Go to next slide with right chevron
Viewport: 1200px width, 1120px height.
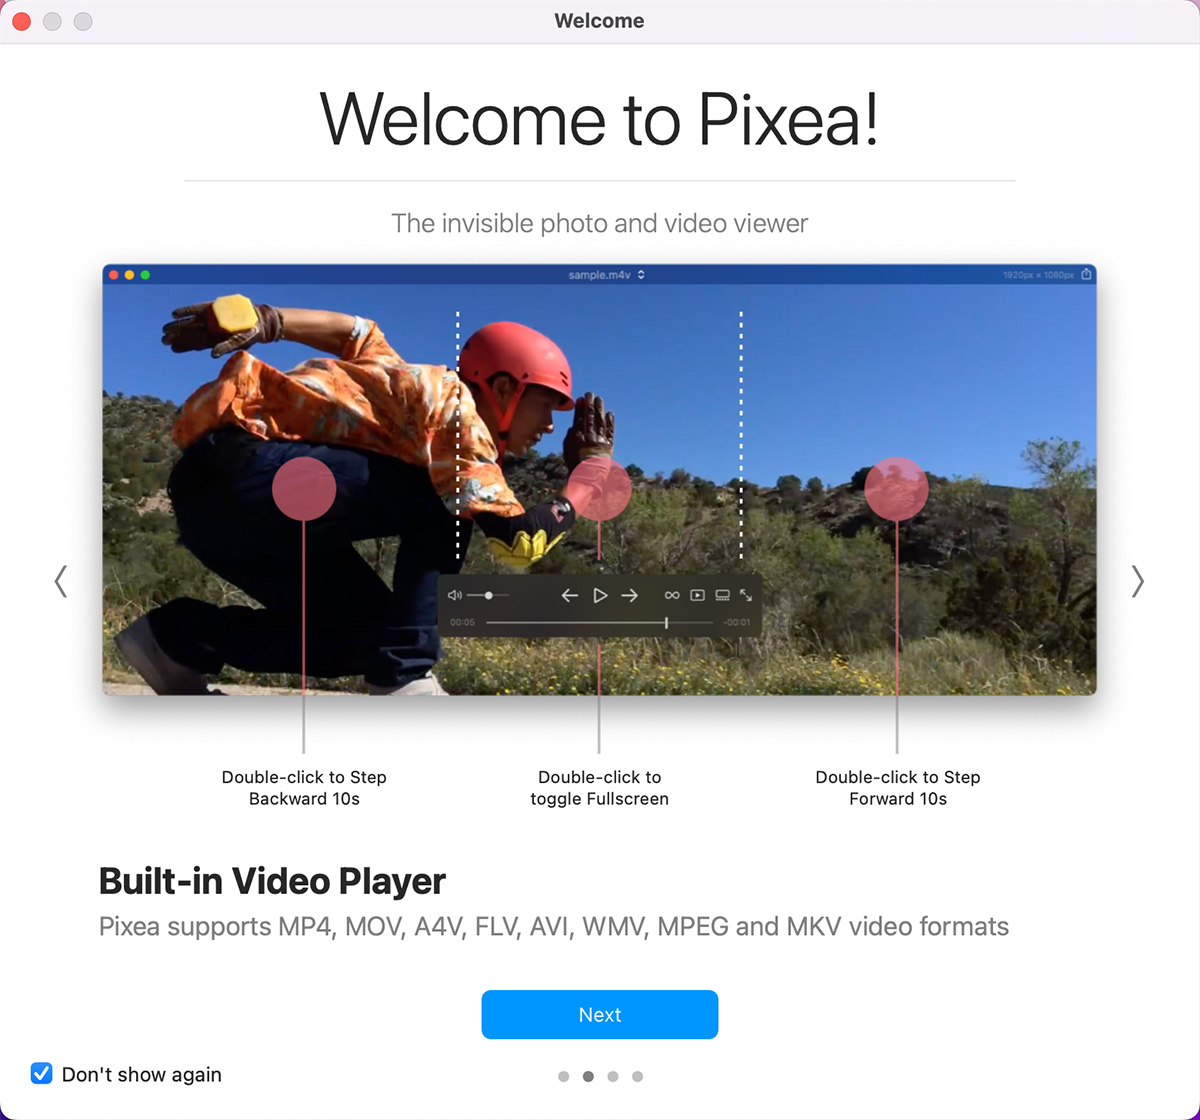(1137, 581)
